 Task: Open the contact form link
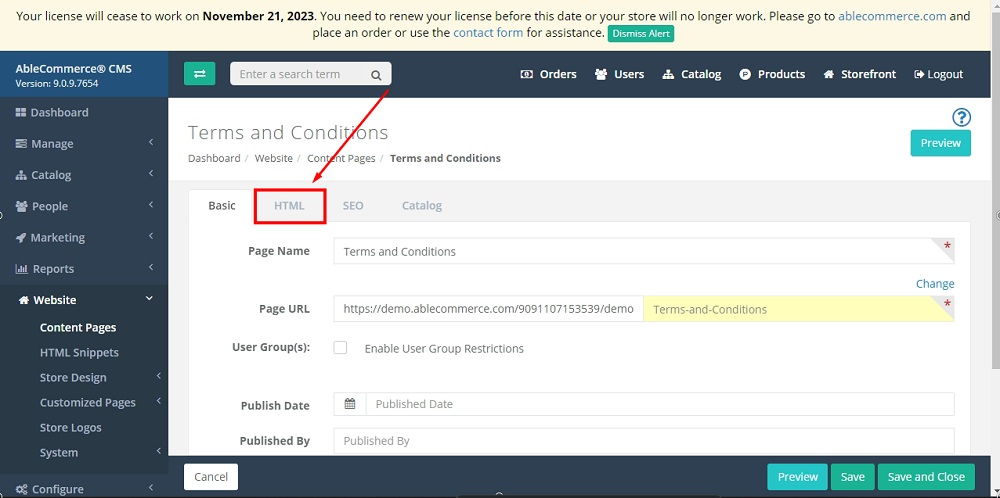coord(488,33)
